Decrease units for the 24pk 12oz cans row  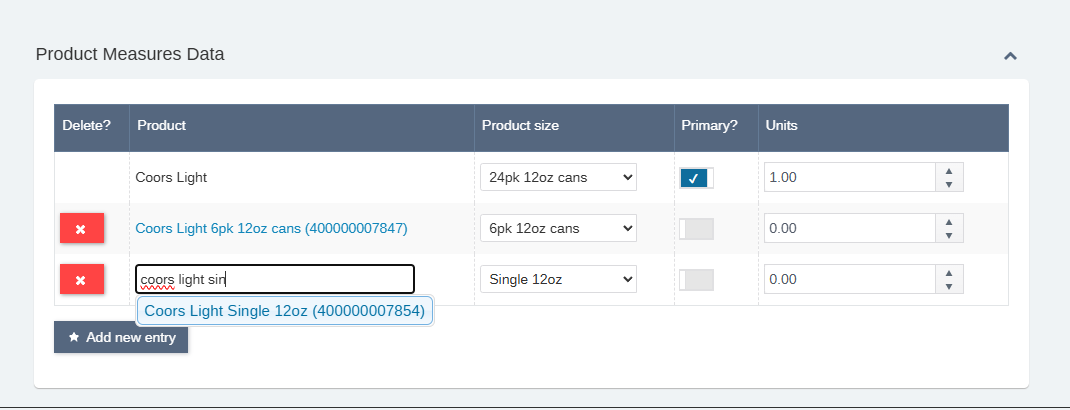tap(949, 185)
